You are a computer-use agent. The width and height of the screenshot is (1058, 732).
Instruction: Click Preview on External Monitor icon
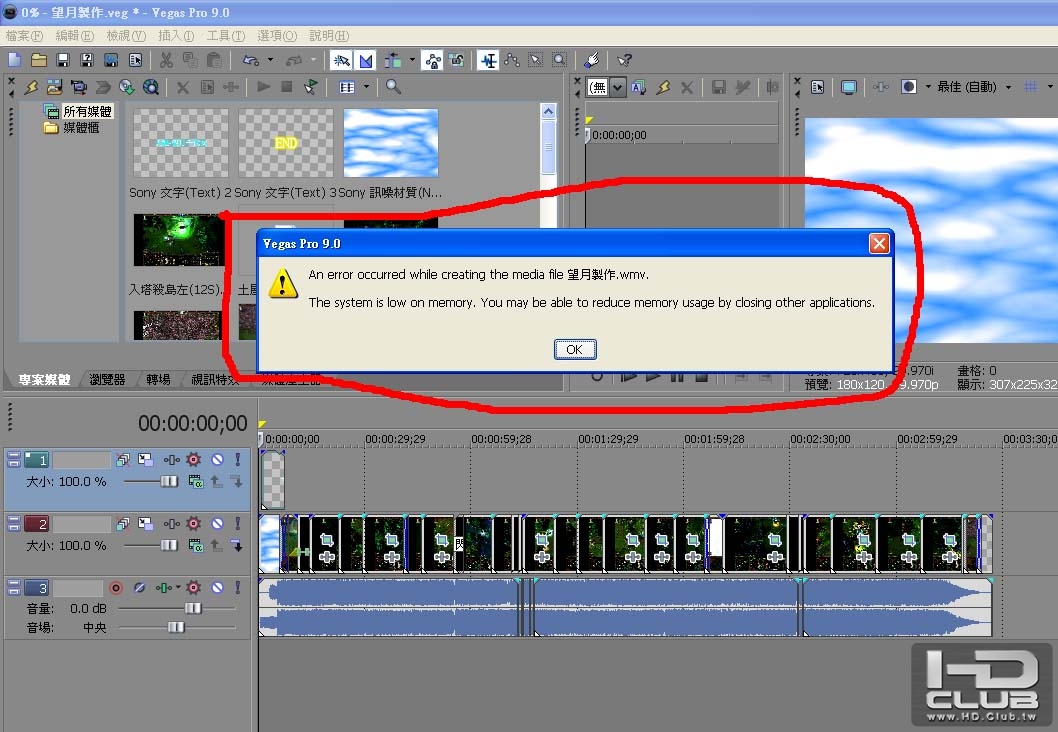(x=849, y=87)
